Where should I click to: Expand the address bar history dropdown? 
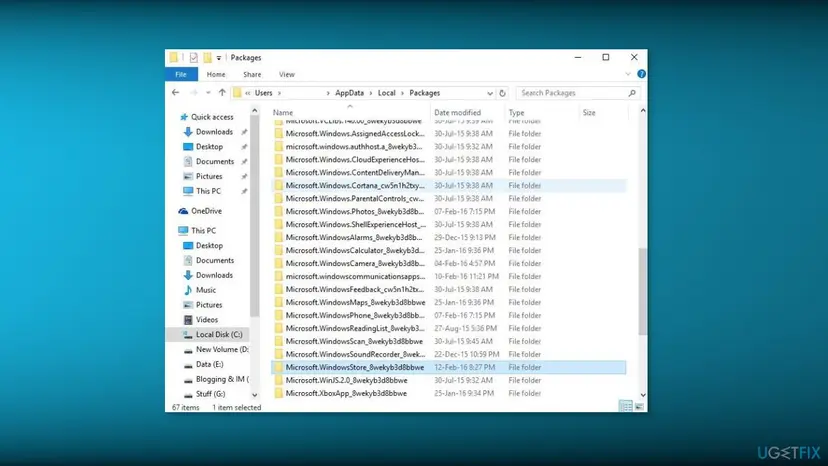tap(490, 93)
